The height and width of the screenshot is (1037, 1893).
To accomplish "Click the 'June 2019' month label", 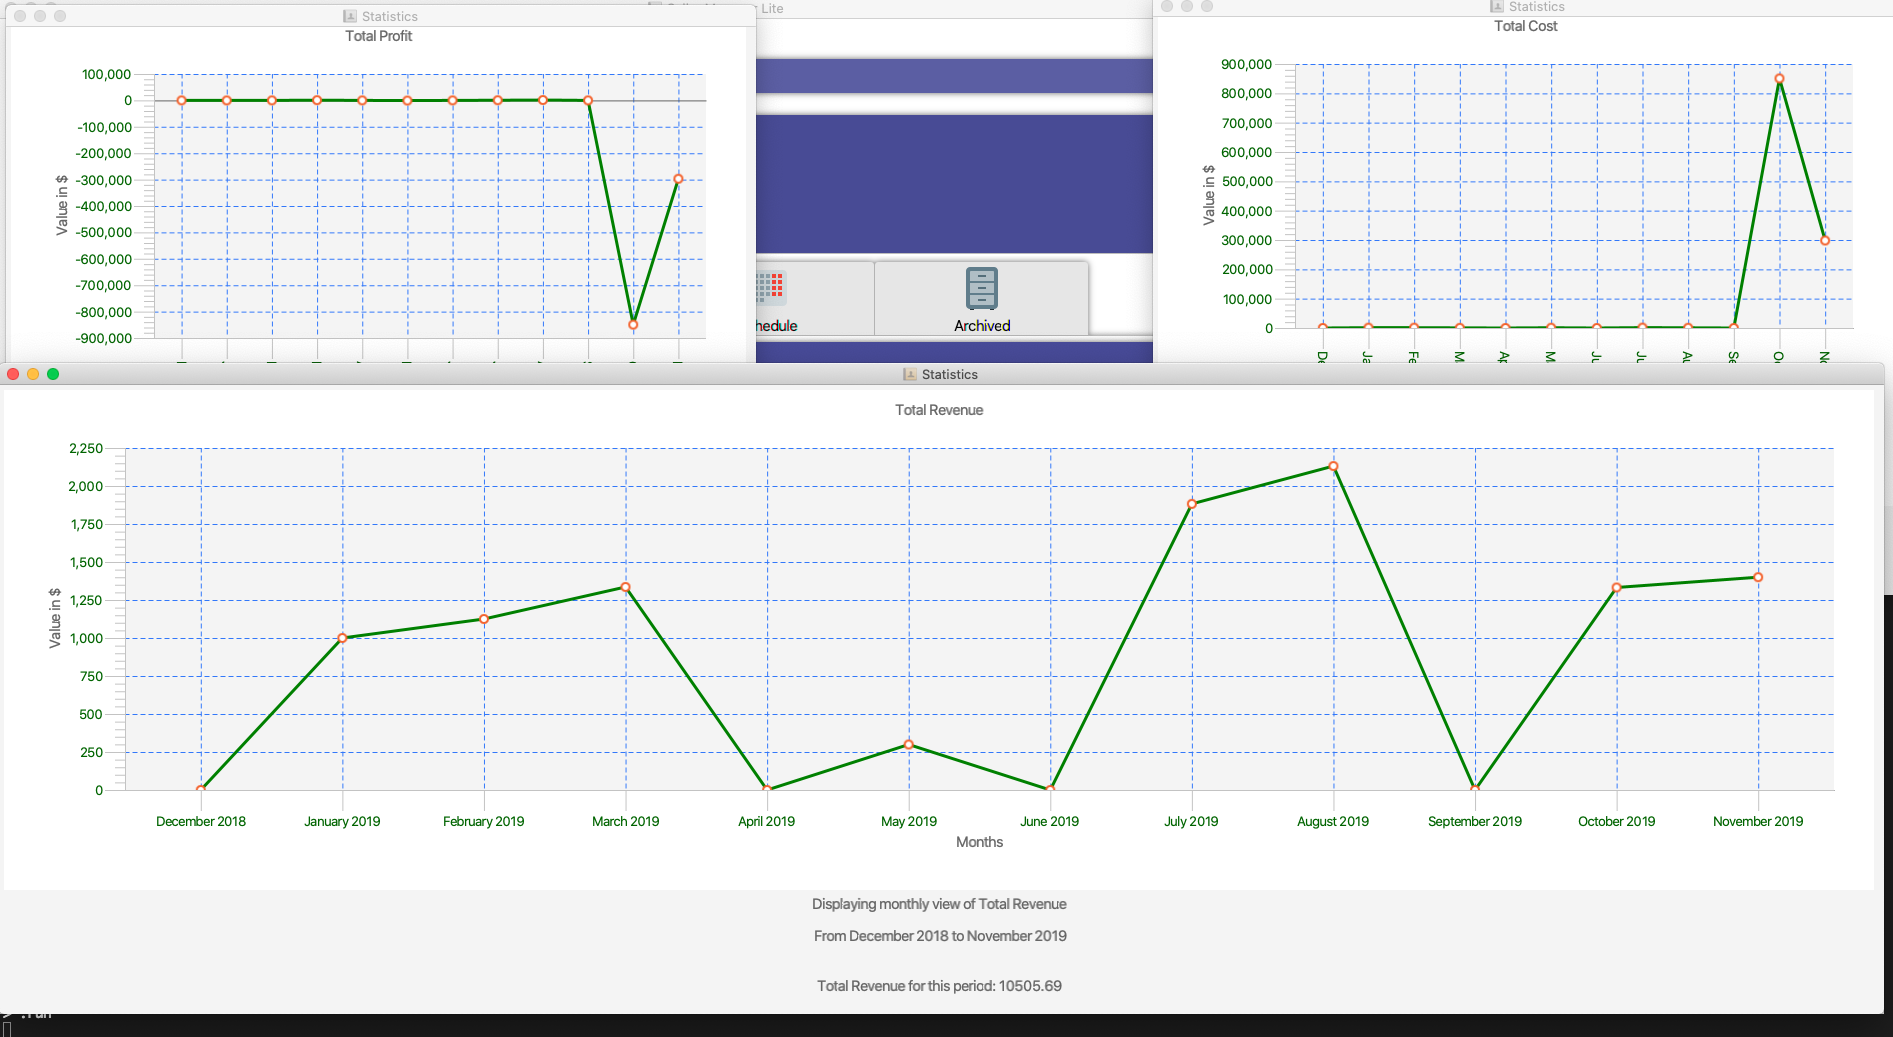I will click(1050, 821).
